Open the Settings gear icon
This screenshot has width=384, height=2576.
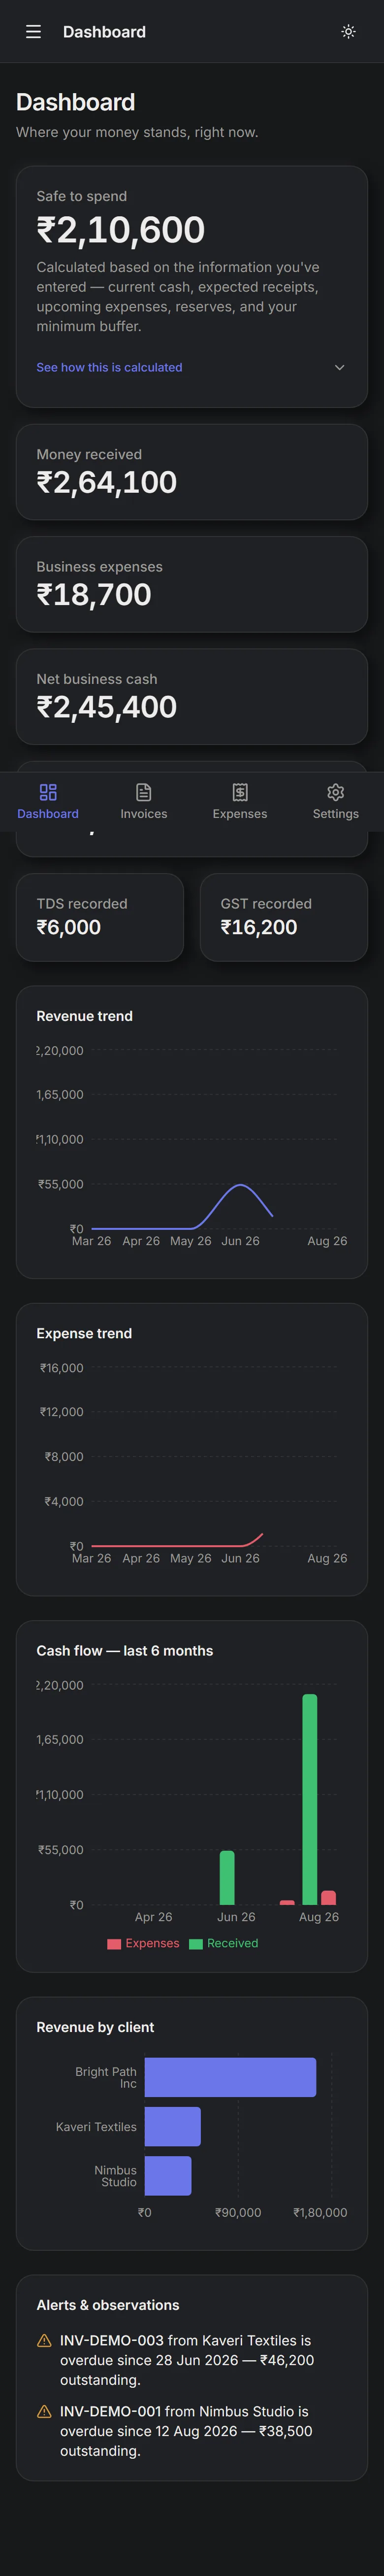336,792
